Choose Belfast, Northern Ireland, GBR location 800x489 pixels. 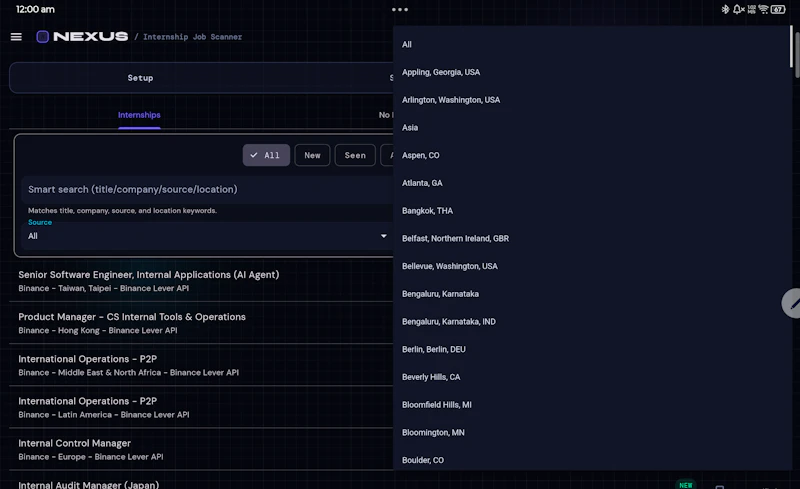click(592, 238)
